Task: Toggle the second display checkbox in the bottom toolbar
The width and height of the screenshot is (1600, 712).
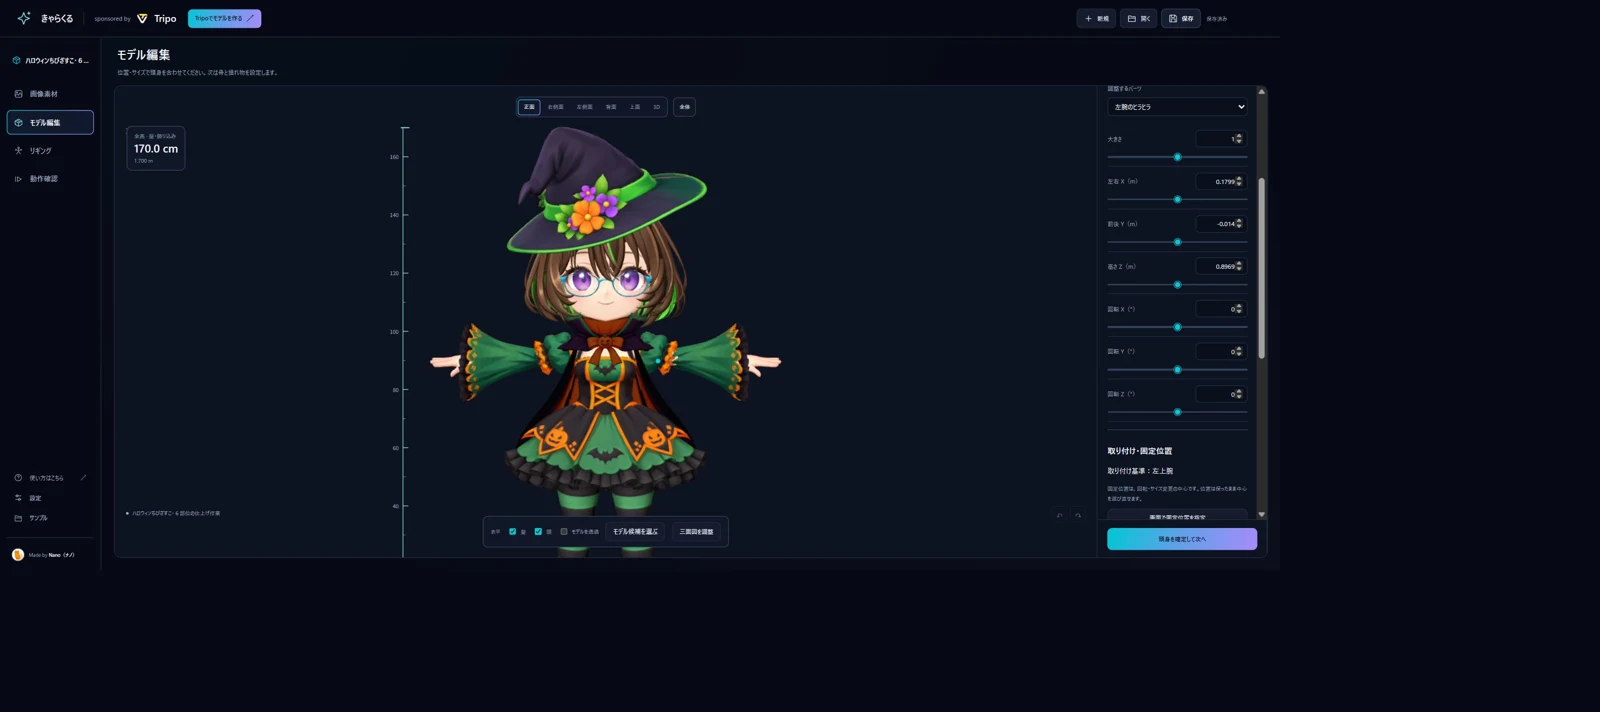Action: (538, 531)
